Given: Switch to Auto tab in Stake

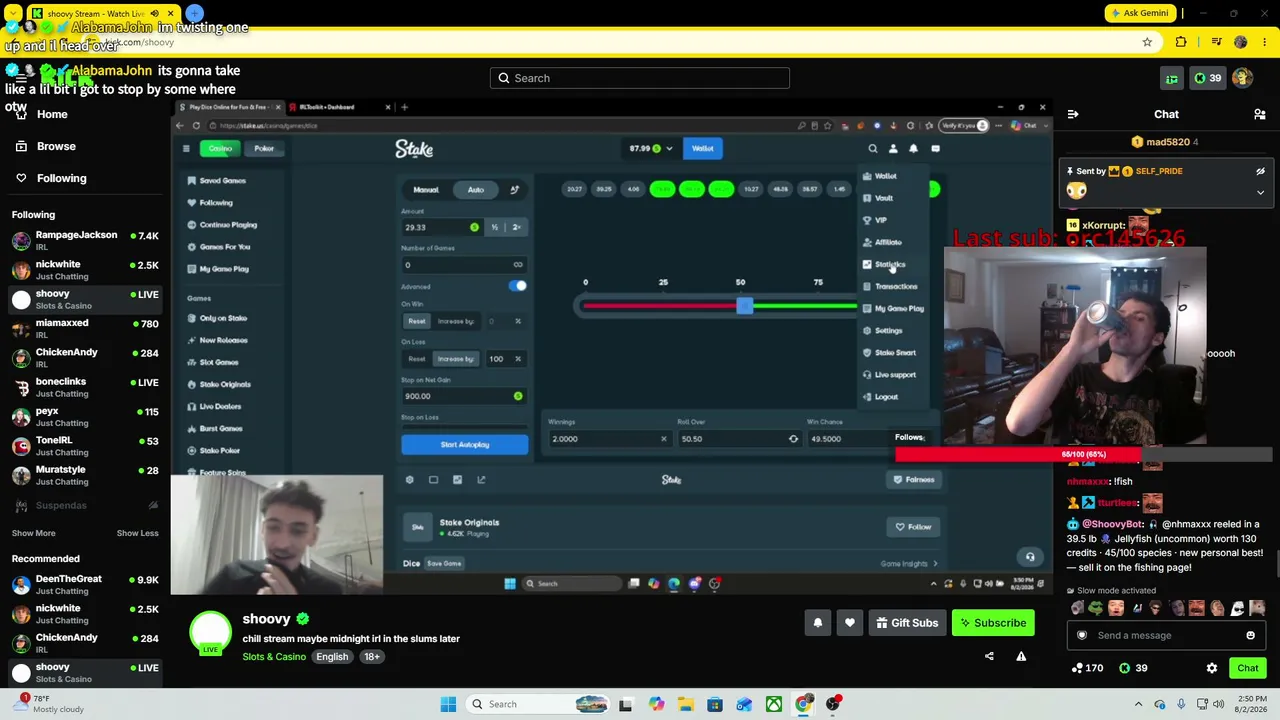Looking at the screenshot, I should click(475, 189).
